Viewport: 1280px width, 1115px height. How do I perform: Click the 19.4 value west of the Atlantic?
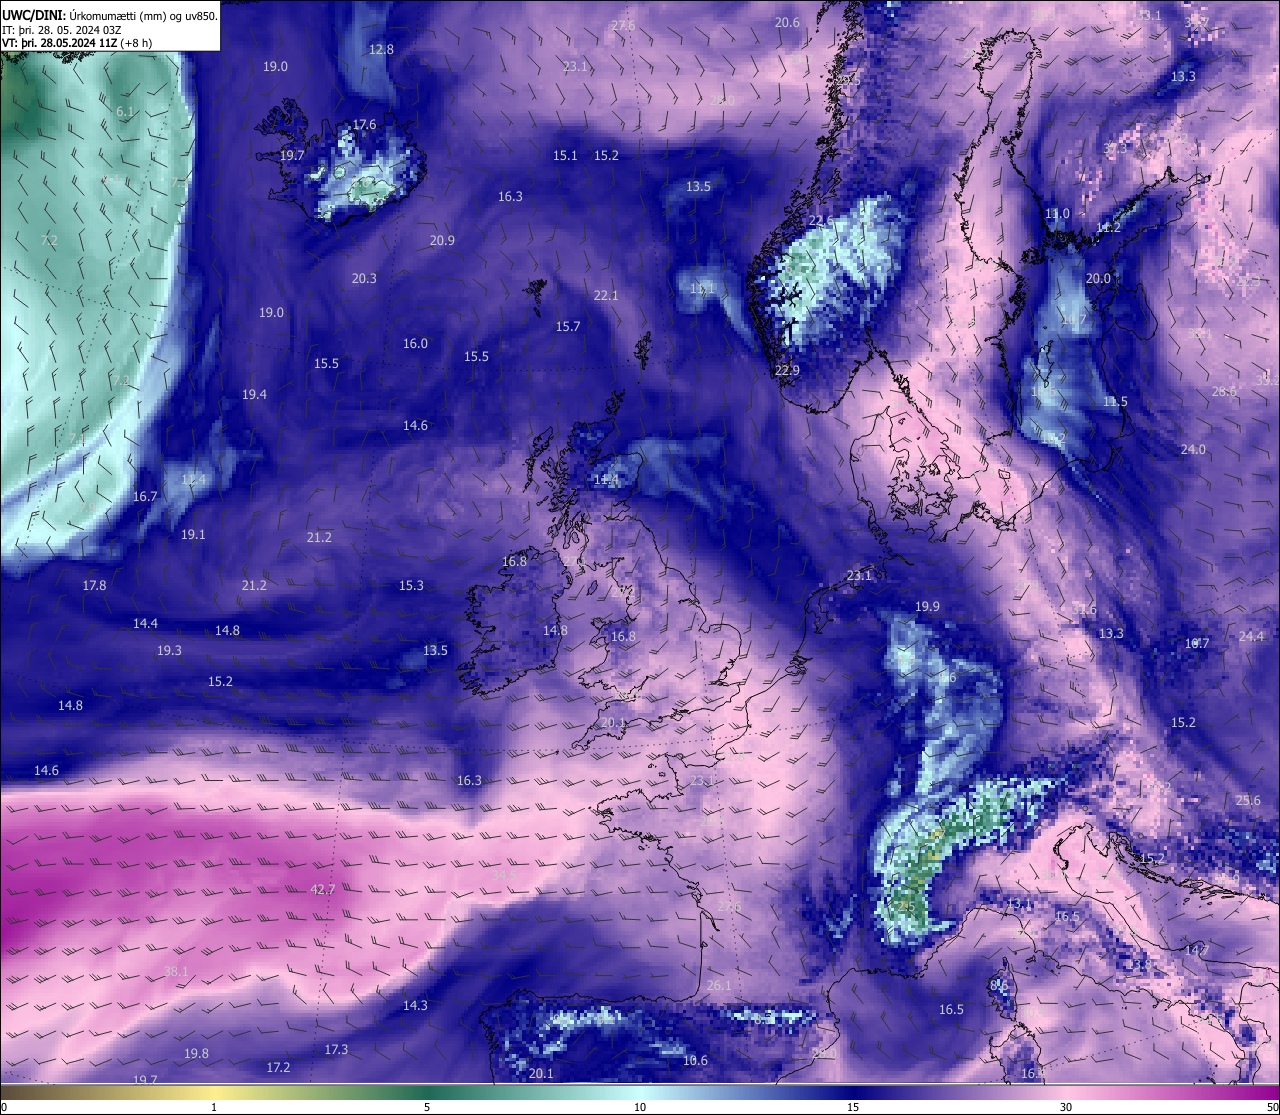(254, 394)
